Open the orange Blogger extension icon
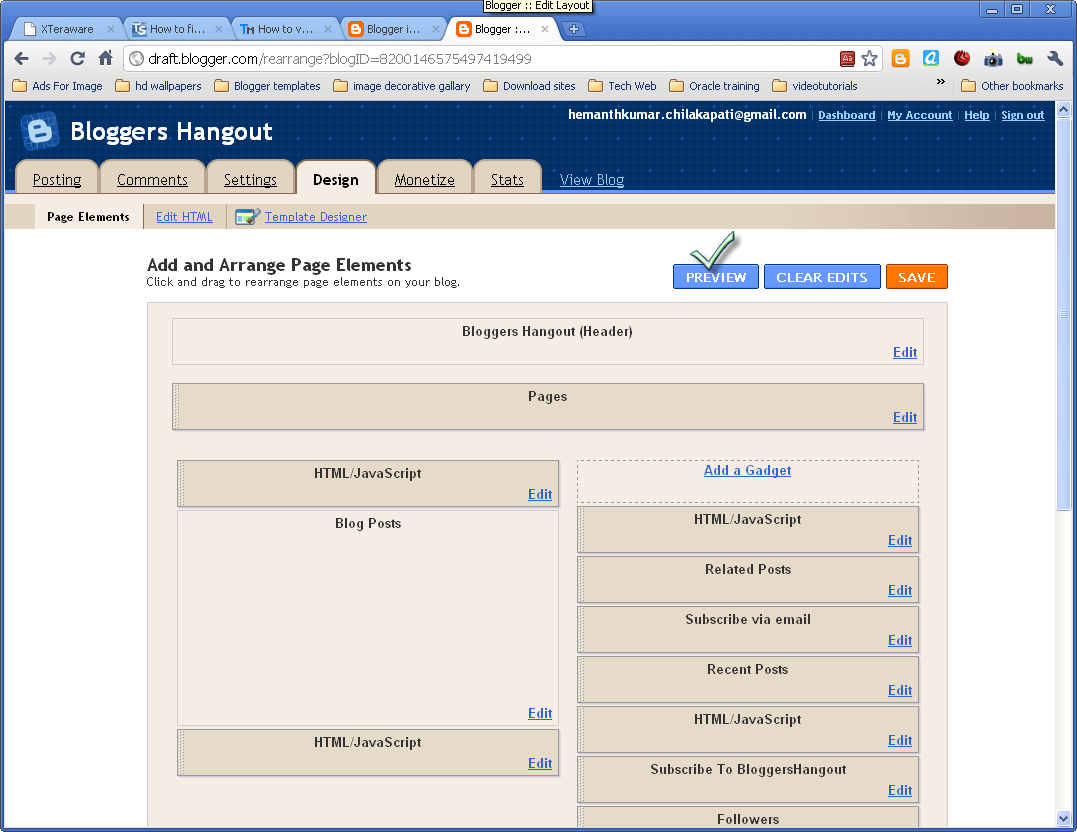The height and width of the screenshot is (832, 1077). 900,58
